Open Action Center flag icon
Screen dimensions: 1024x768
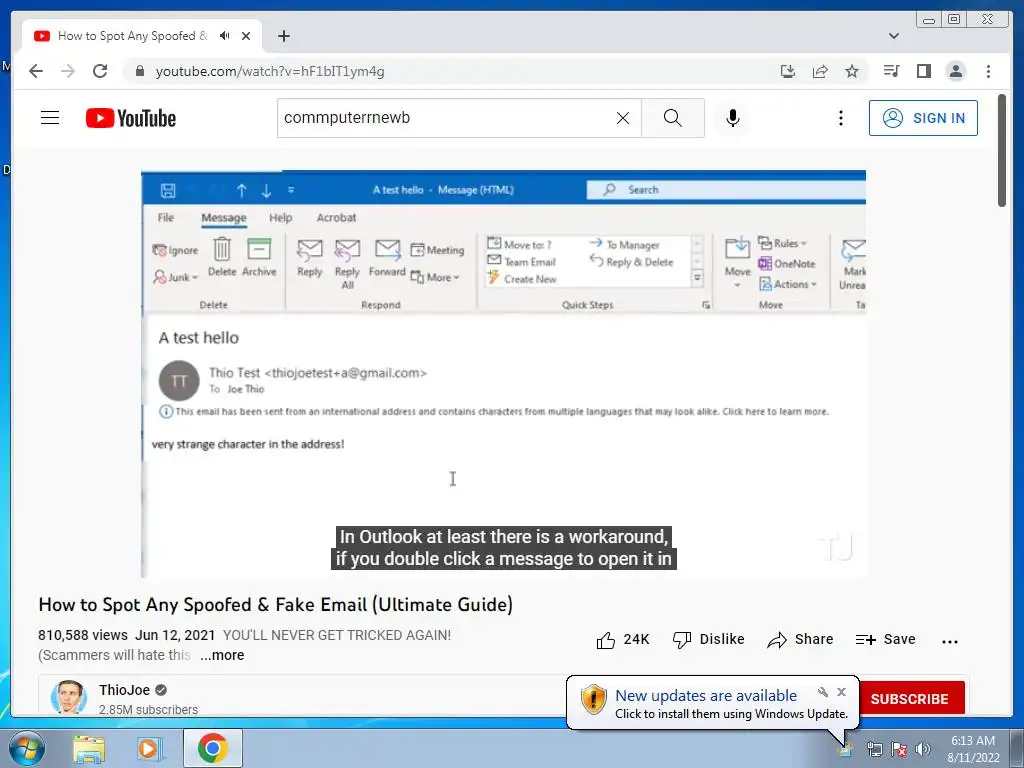click(x=899, y=749)
